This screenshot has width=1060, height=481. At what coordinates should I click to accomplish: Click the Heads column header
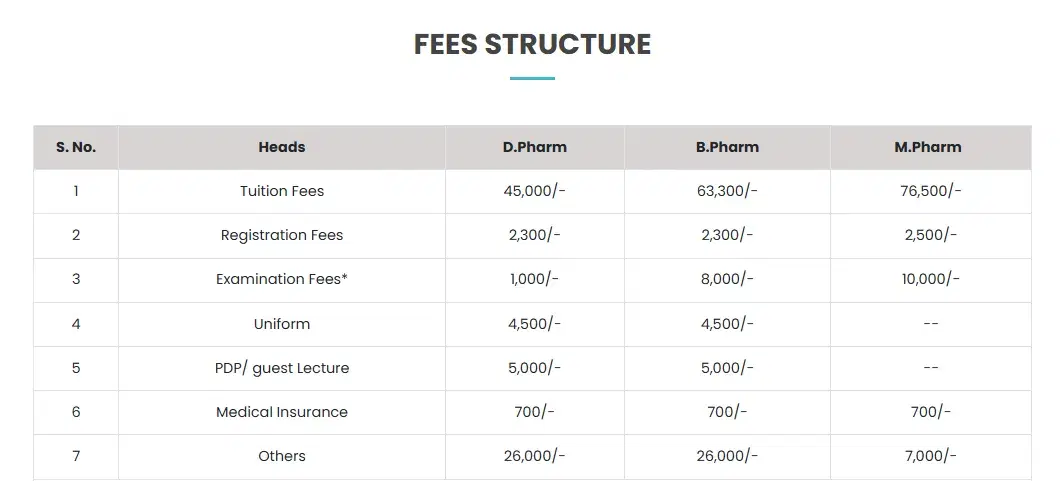click(282, 147)
